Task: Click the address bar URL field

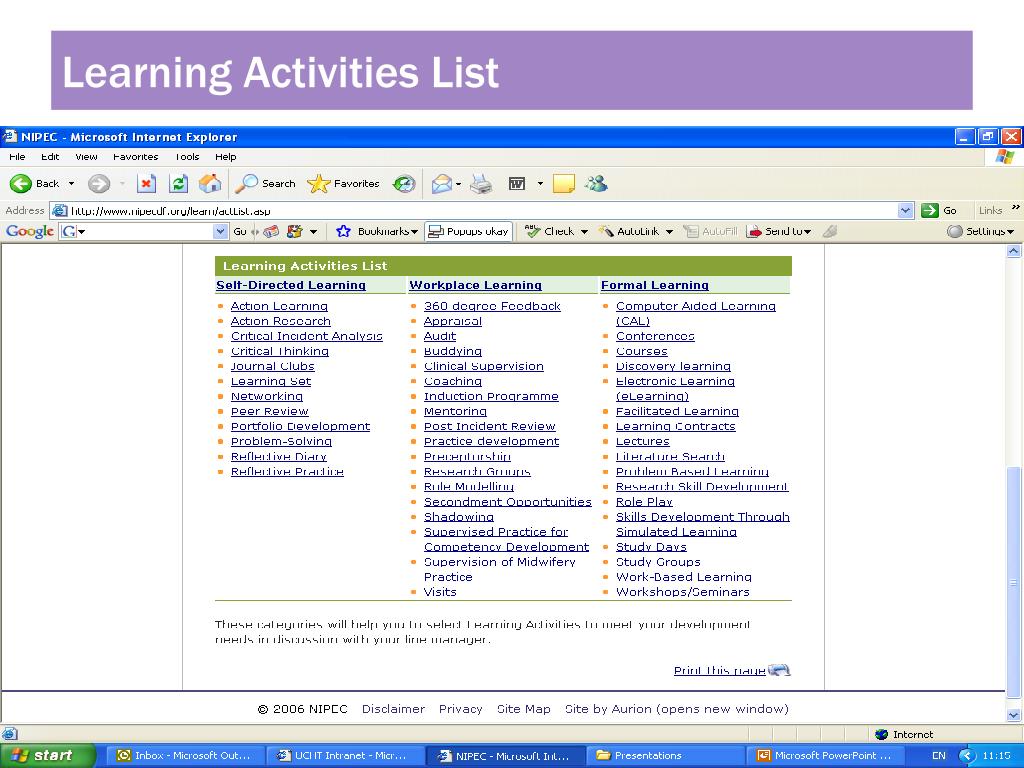Action: (482, 210)
